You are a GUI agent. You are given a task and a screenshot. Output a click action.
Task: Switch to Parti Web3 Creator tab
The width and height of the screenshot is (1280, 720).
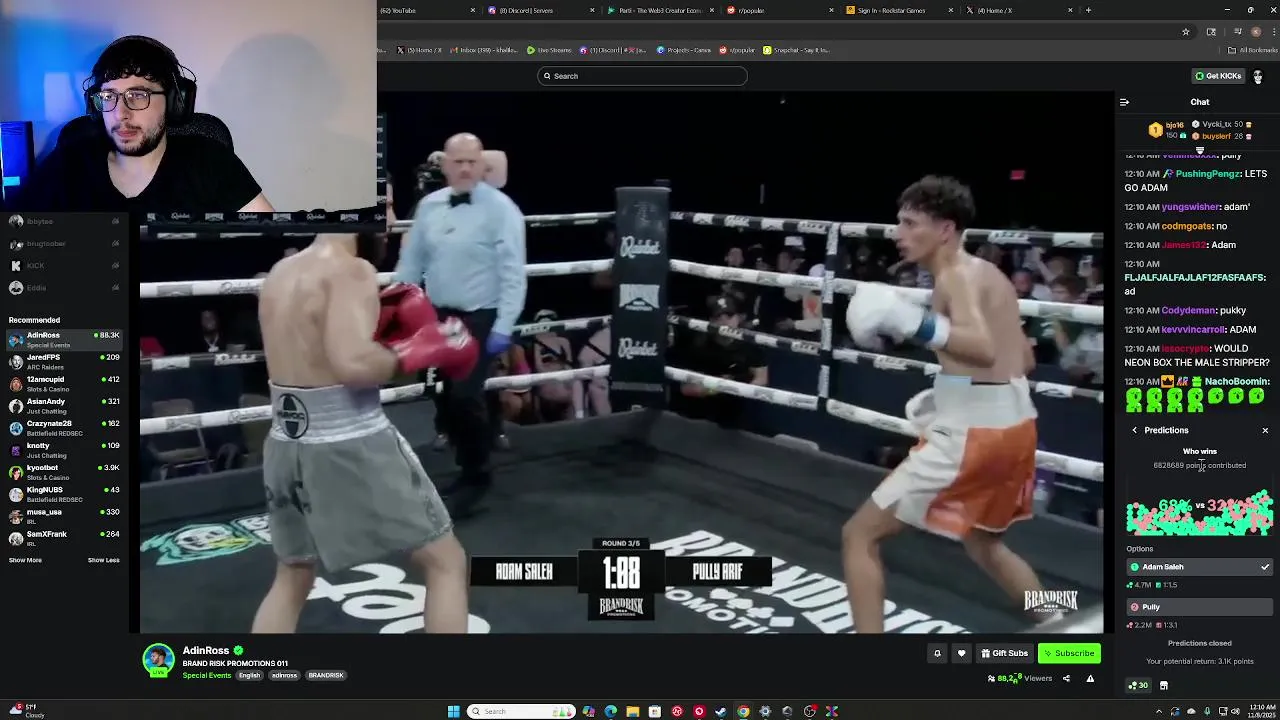coord(660,10)
